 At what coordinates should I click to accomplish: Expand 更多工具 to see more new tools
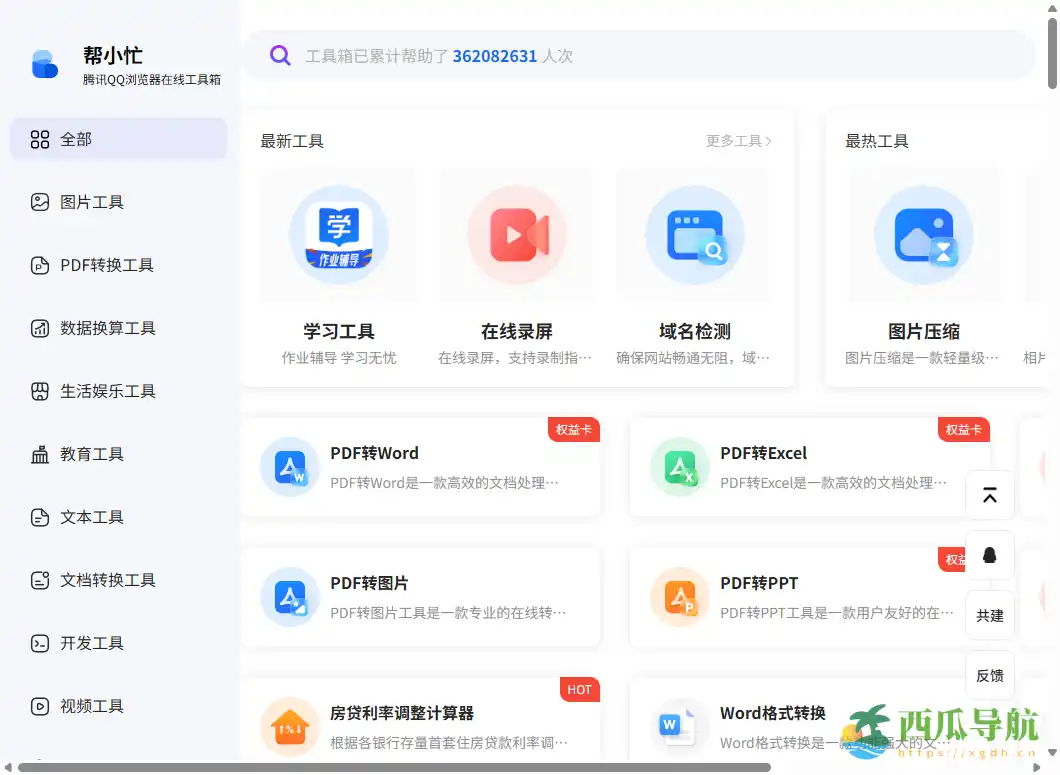click(738, 141)
